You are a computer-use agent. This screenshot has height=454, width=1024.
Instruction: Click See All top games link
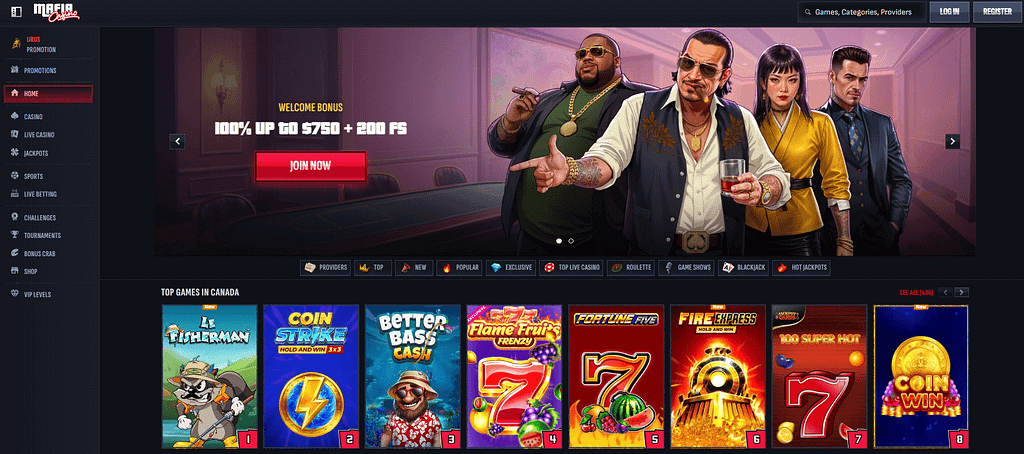click(916, 292)
